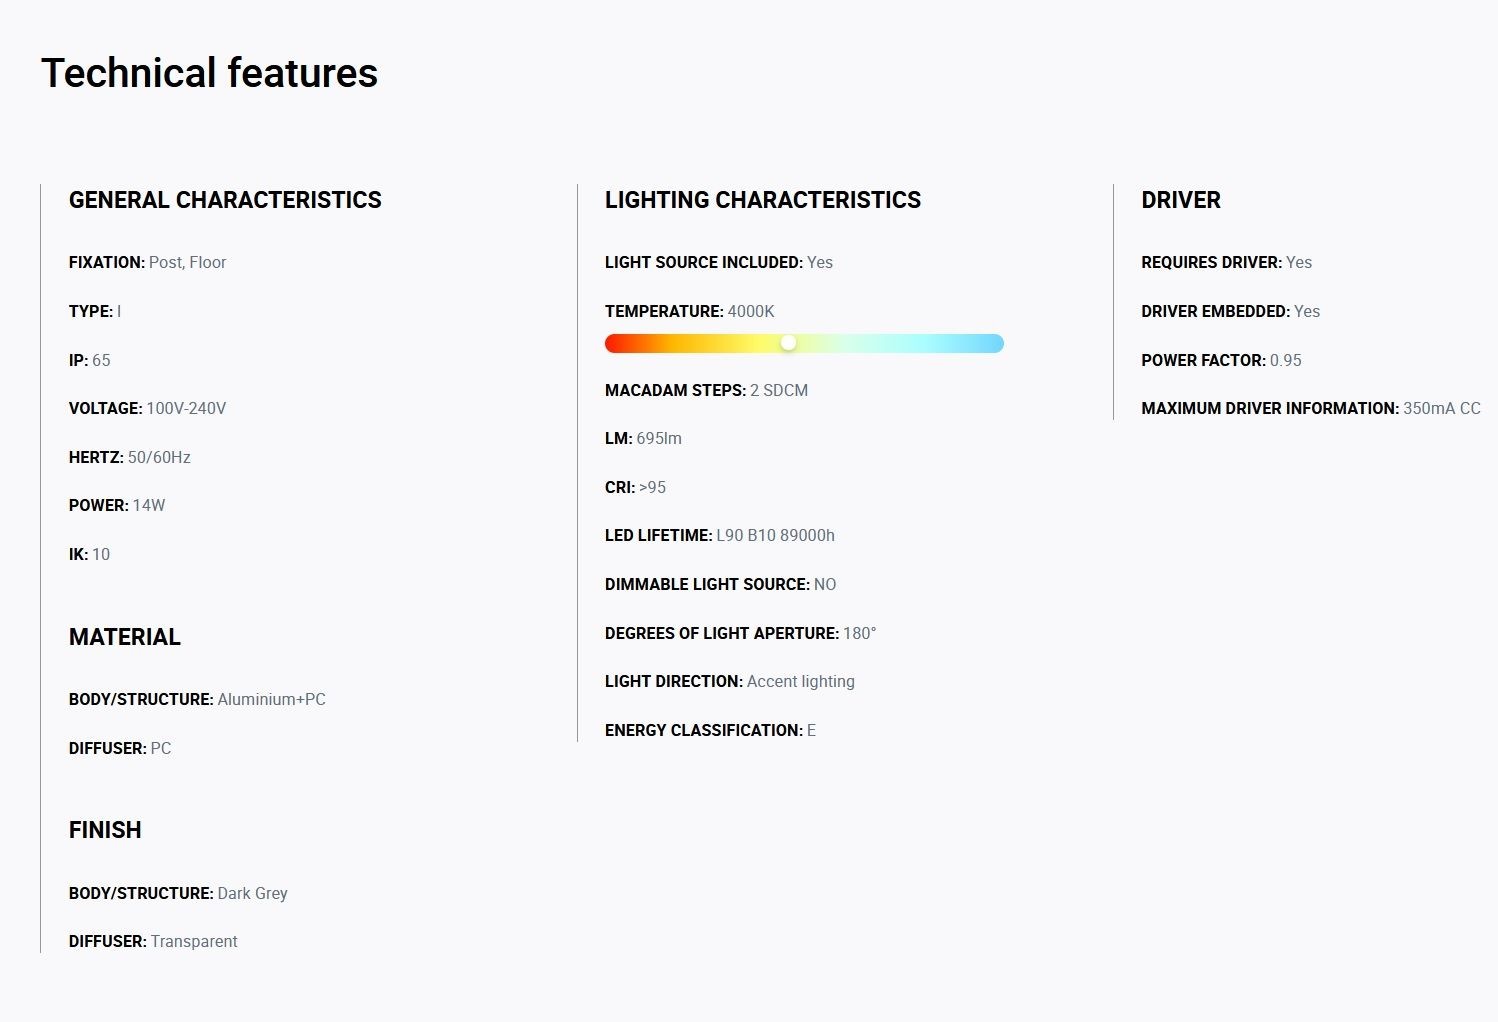Select the Temperature 4000K label
The width and height of the screenshot is (1498, 1022).
690,311
